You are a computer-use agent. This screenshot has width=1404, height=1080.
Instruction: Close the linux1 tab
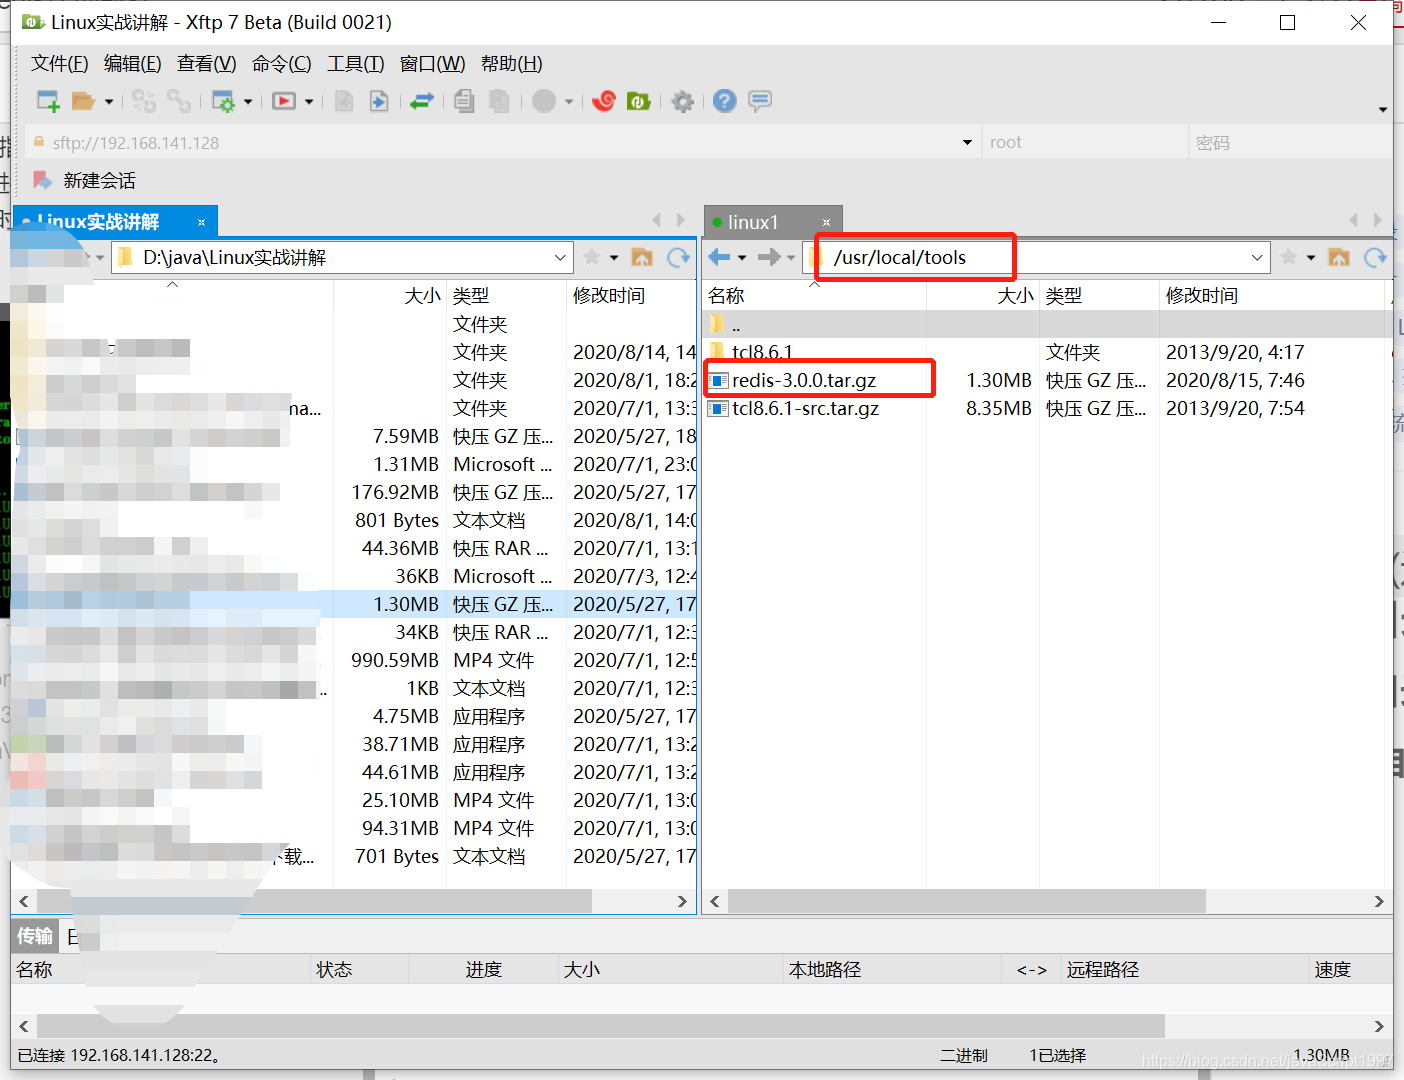pos(826,222)
